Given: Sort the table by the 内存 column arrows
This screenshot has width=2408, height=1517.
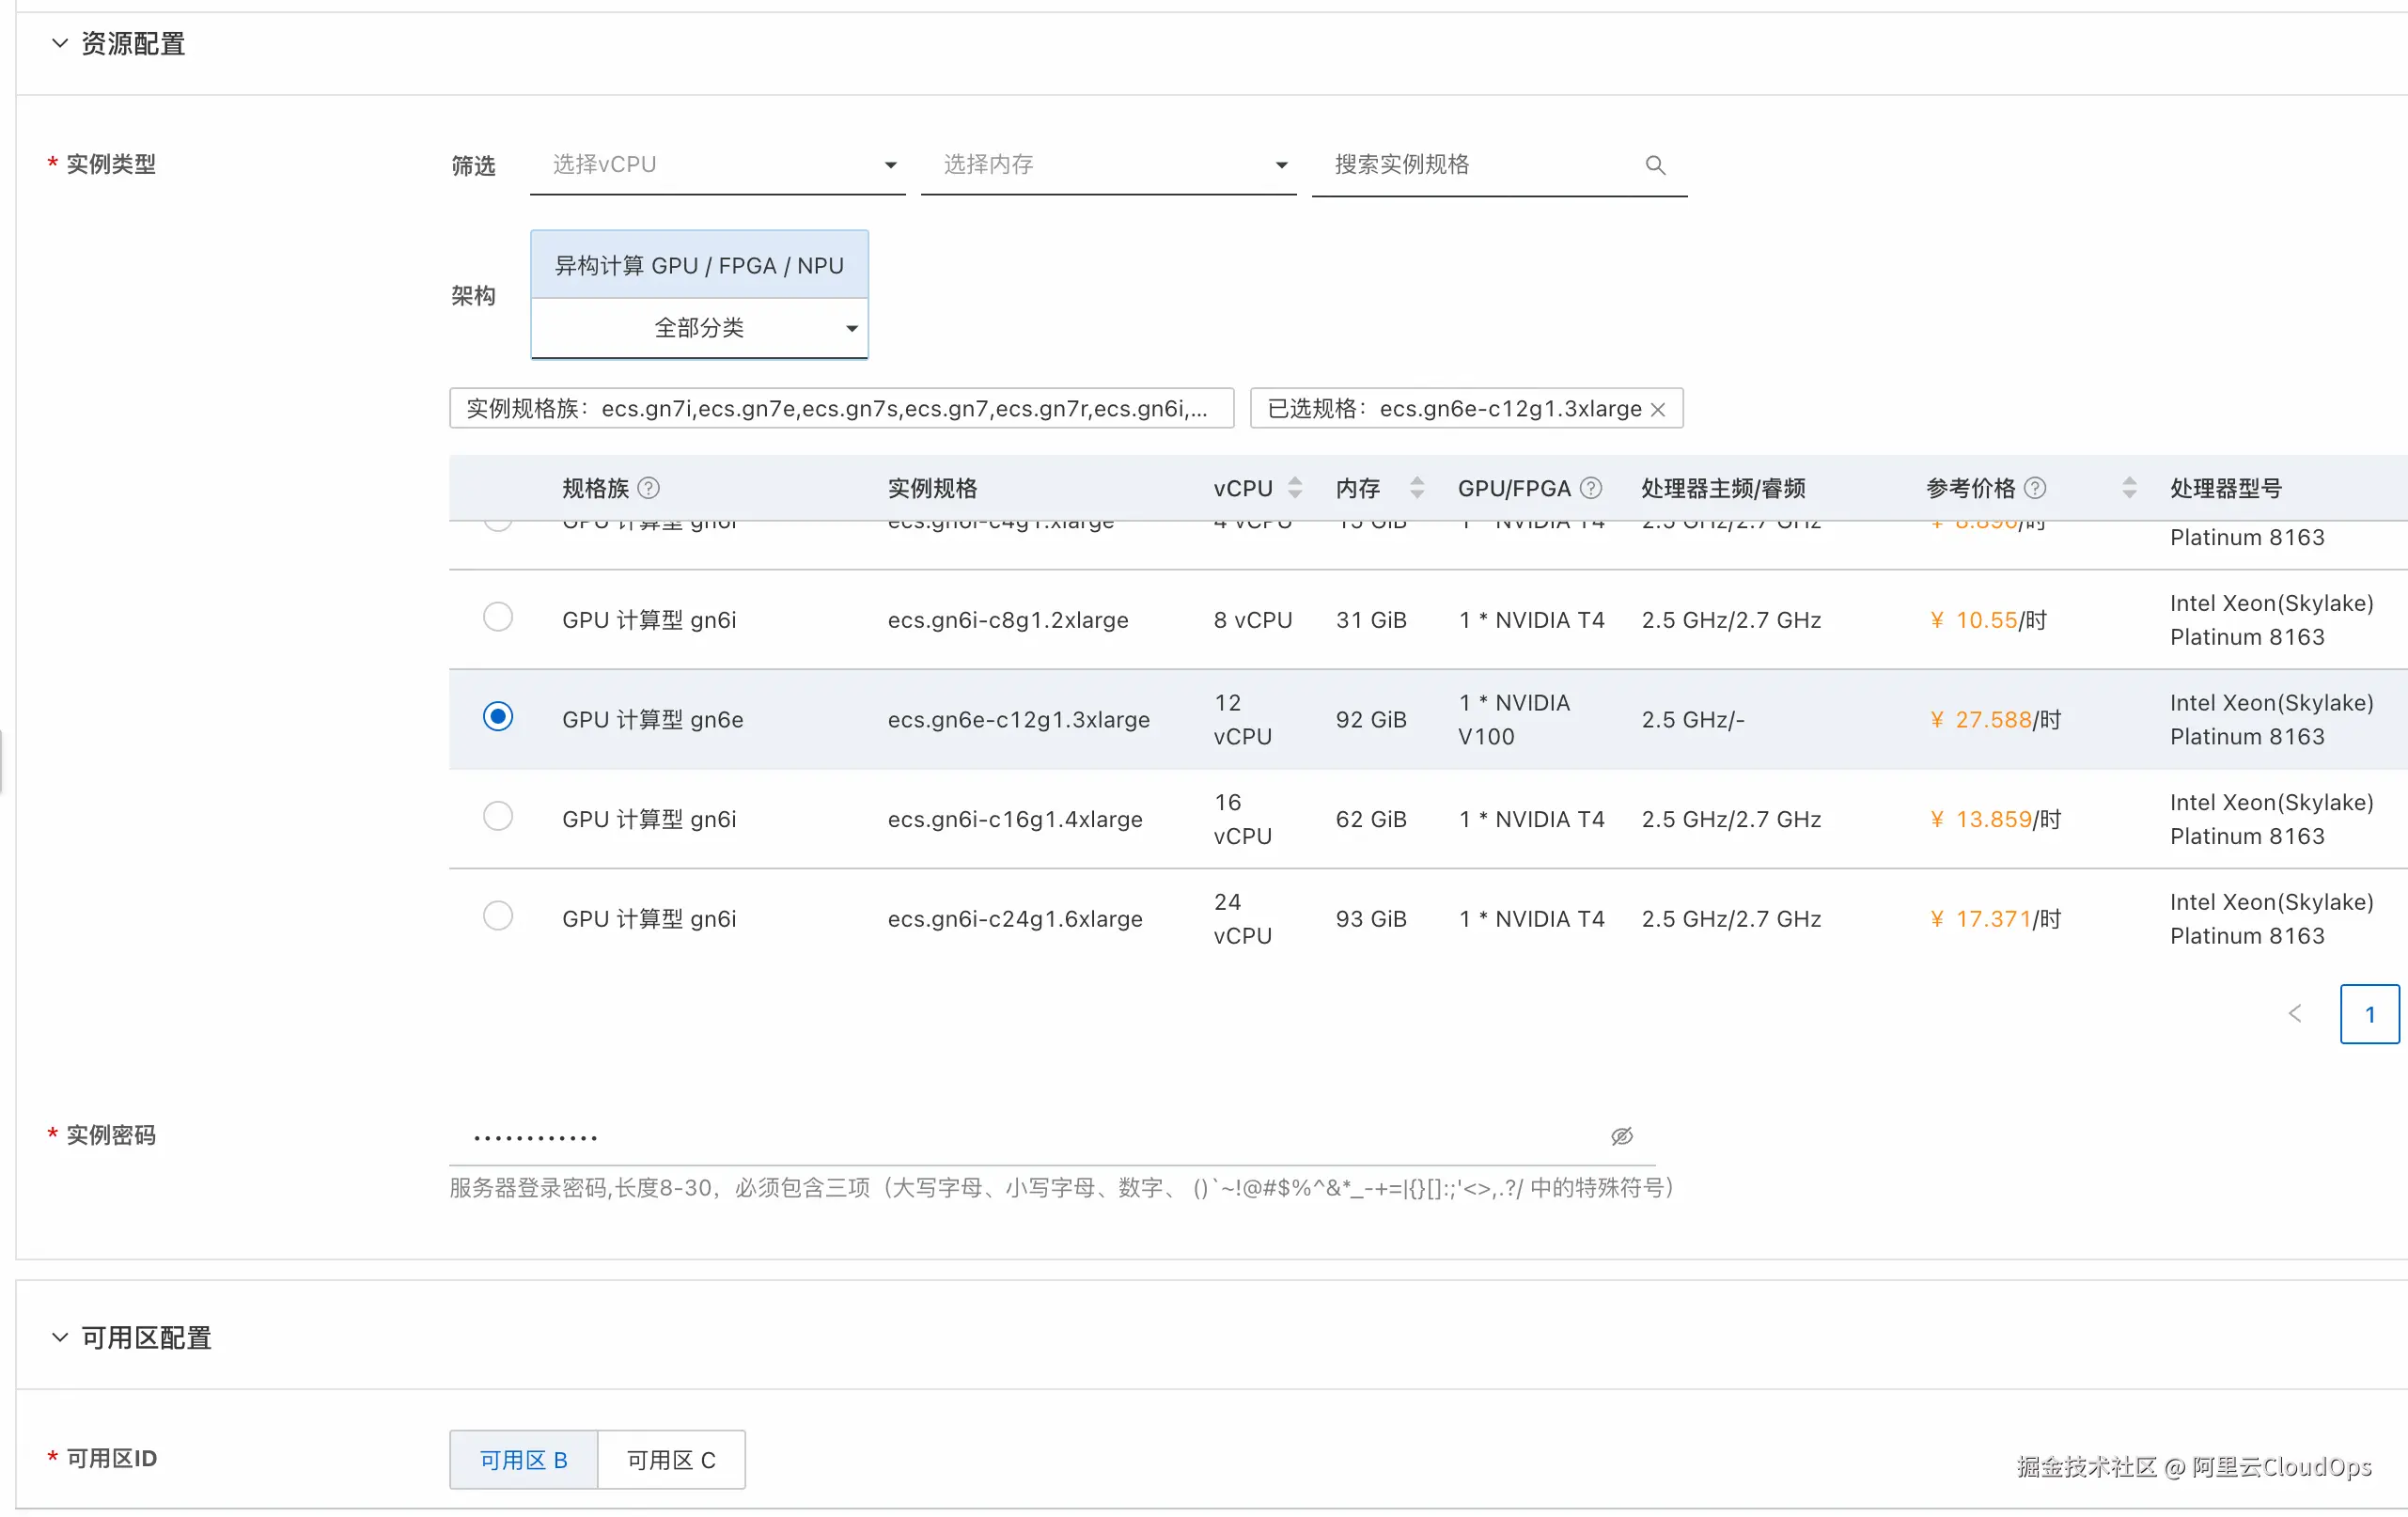Looking at the screenshot, I should pyautogui.click(x=1417, y=488).
